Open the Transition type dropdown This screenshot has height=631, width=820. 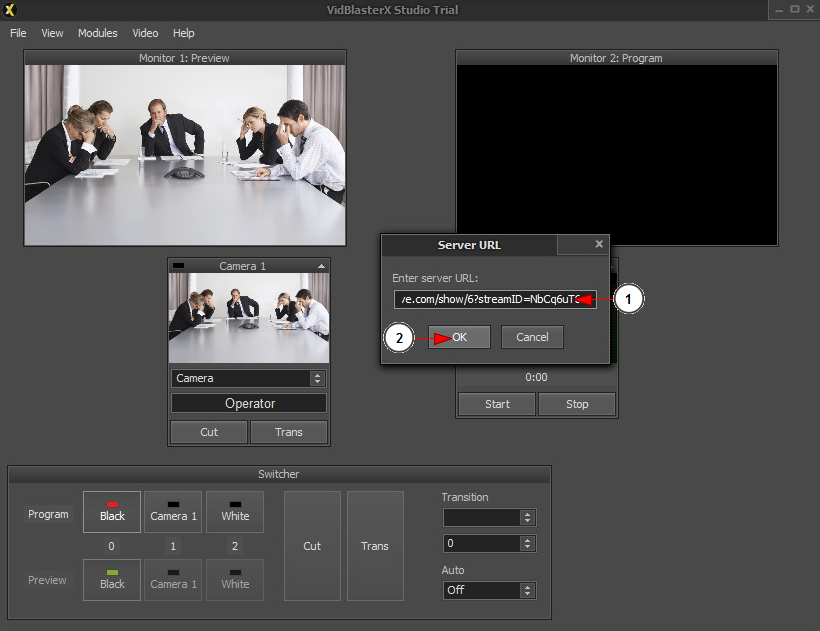489,518
